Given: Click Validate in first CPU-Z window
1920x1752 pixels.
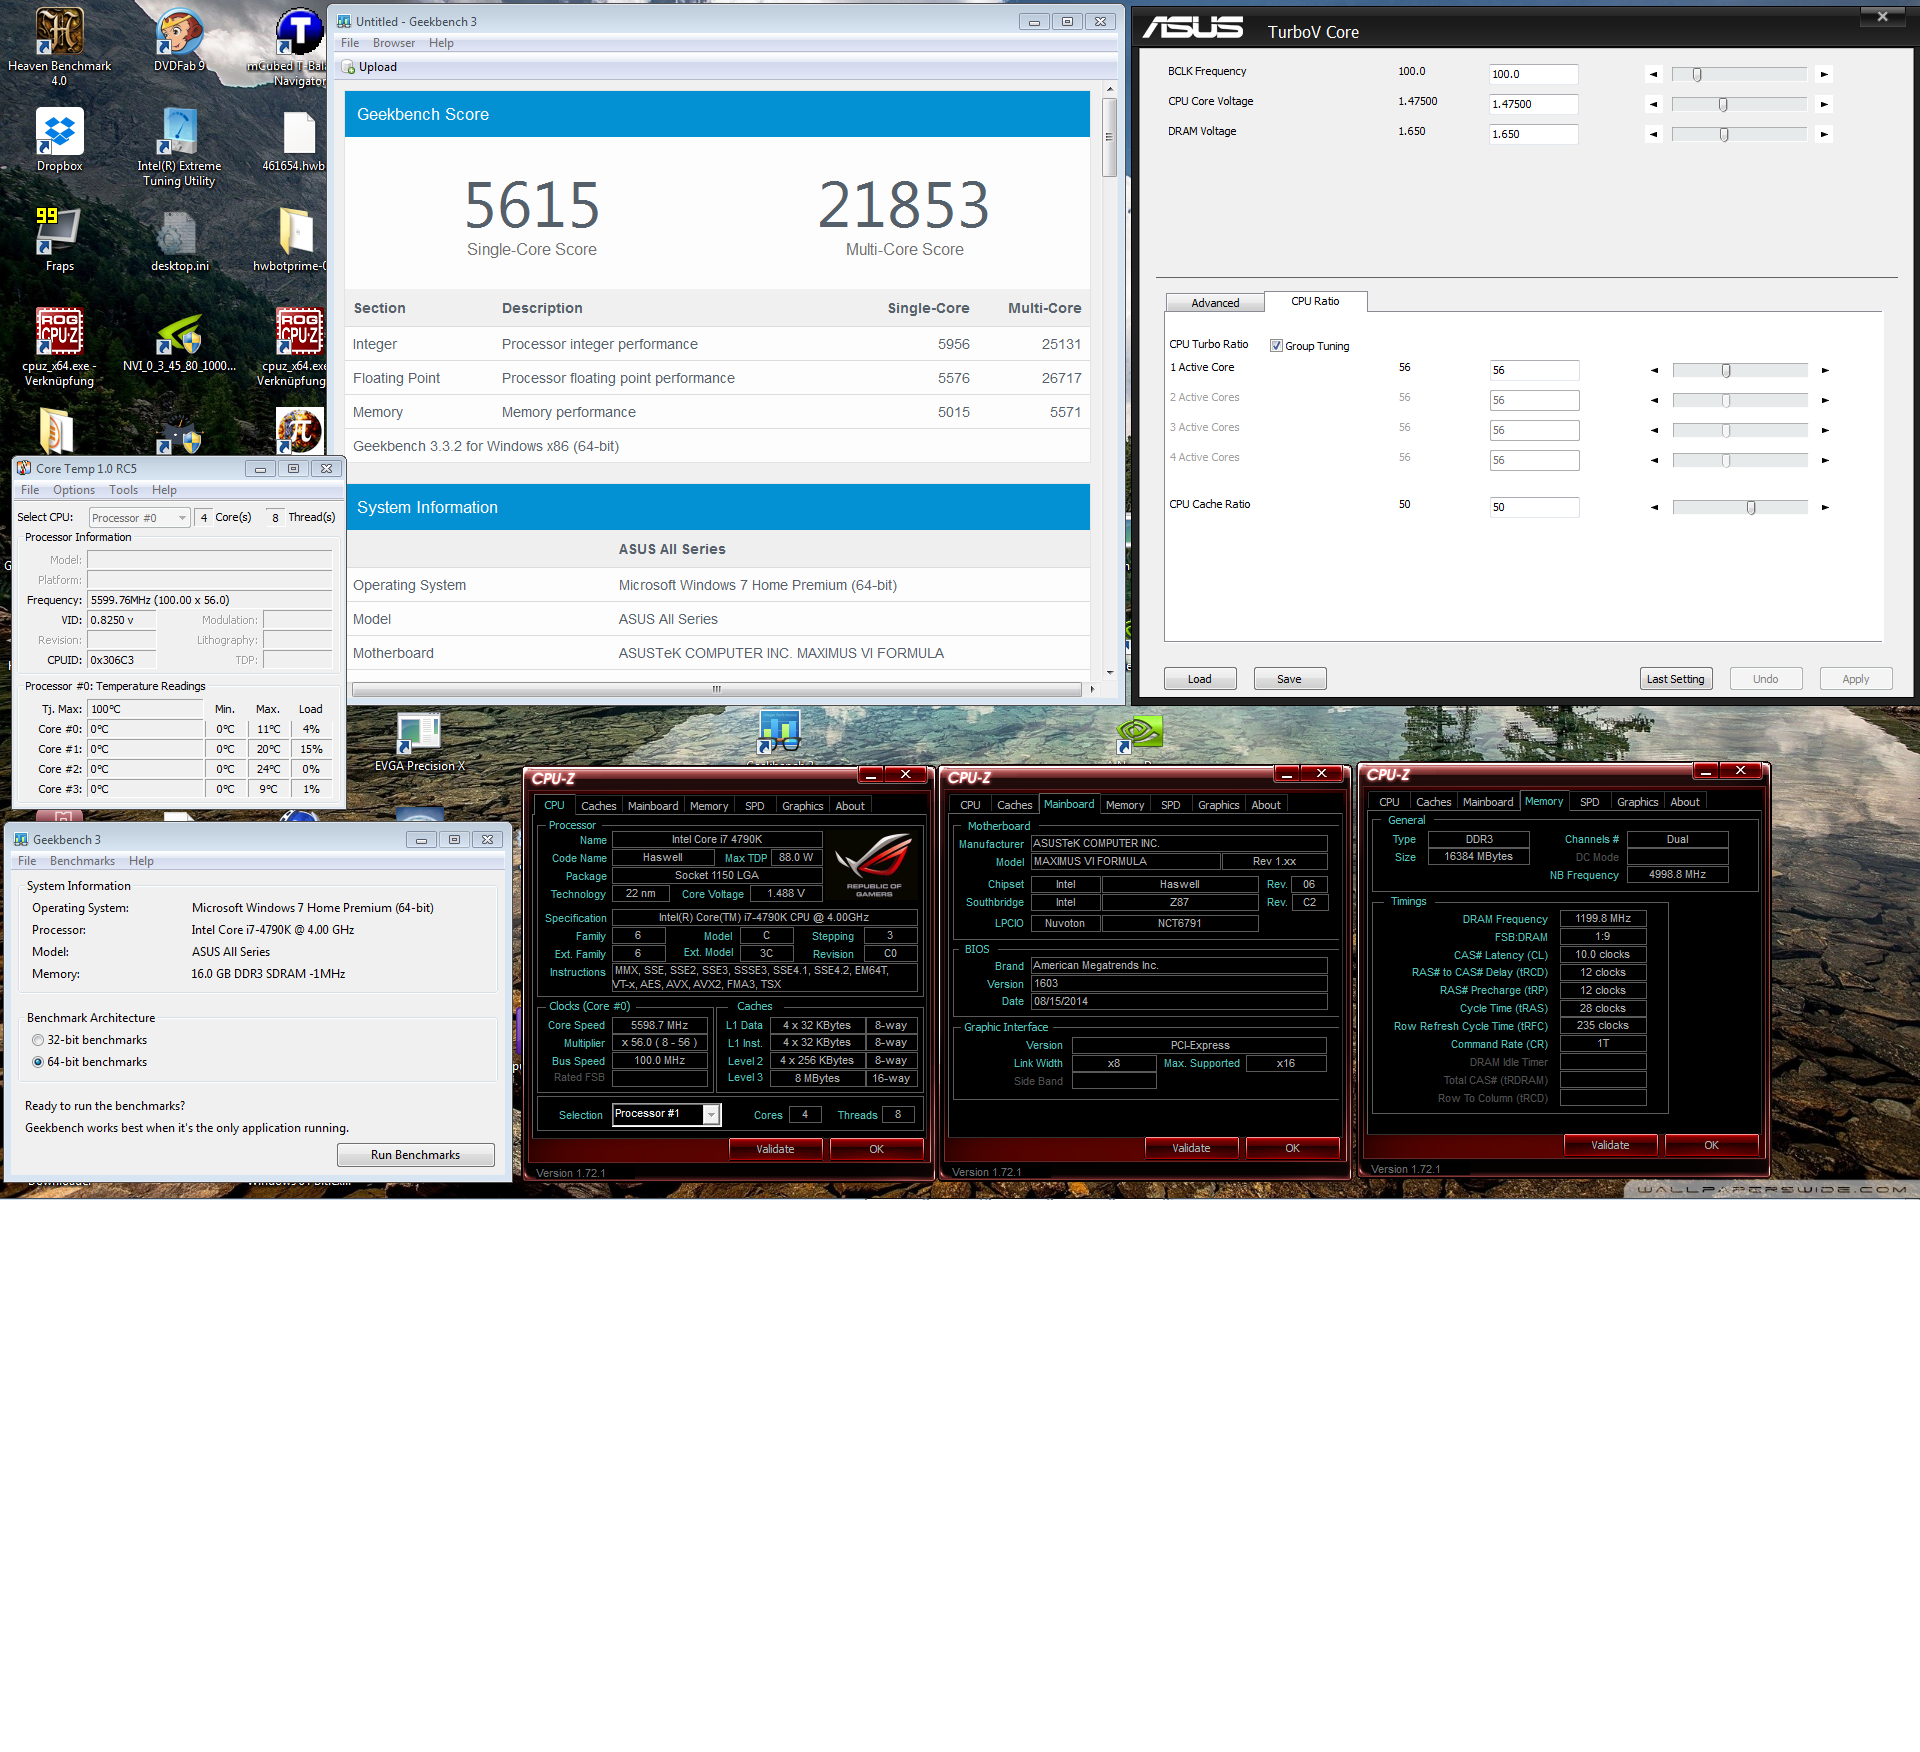Looking at the screenshot, I should click(775, 1149).
